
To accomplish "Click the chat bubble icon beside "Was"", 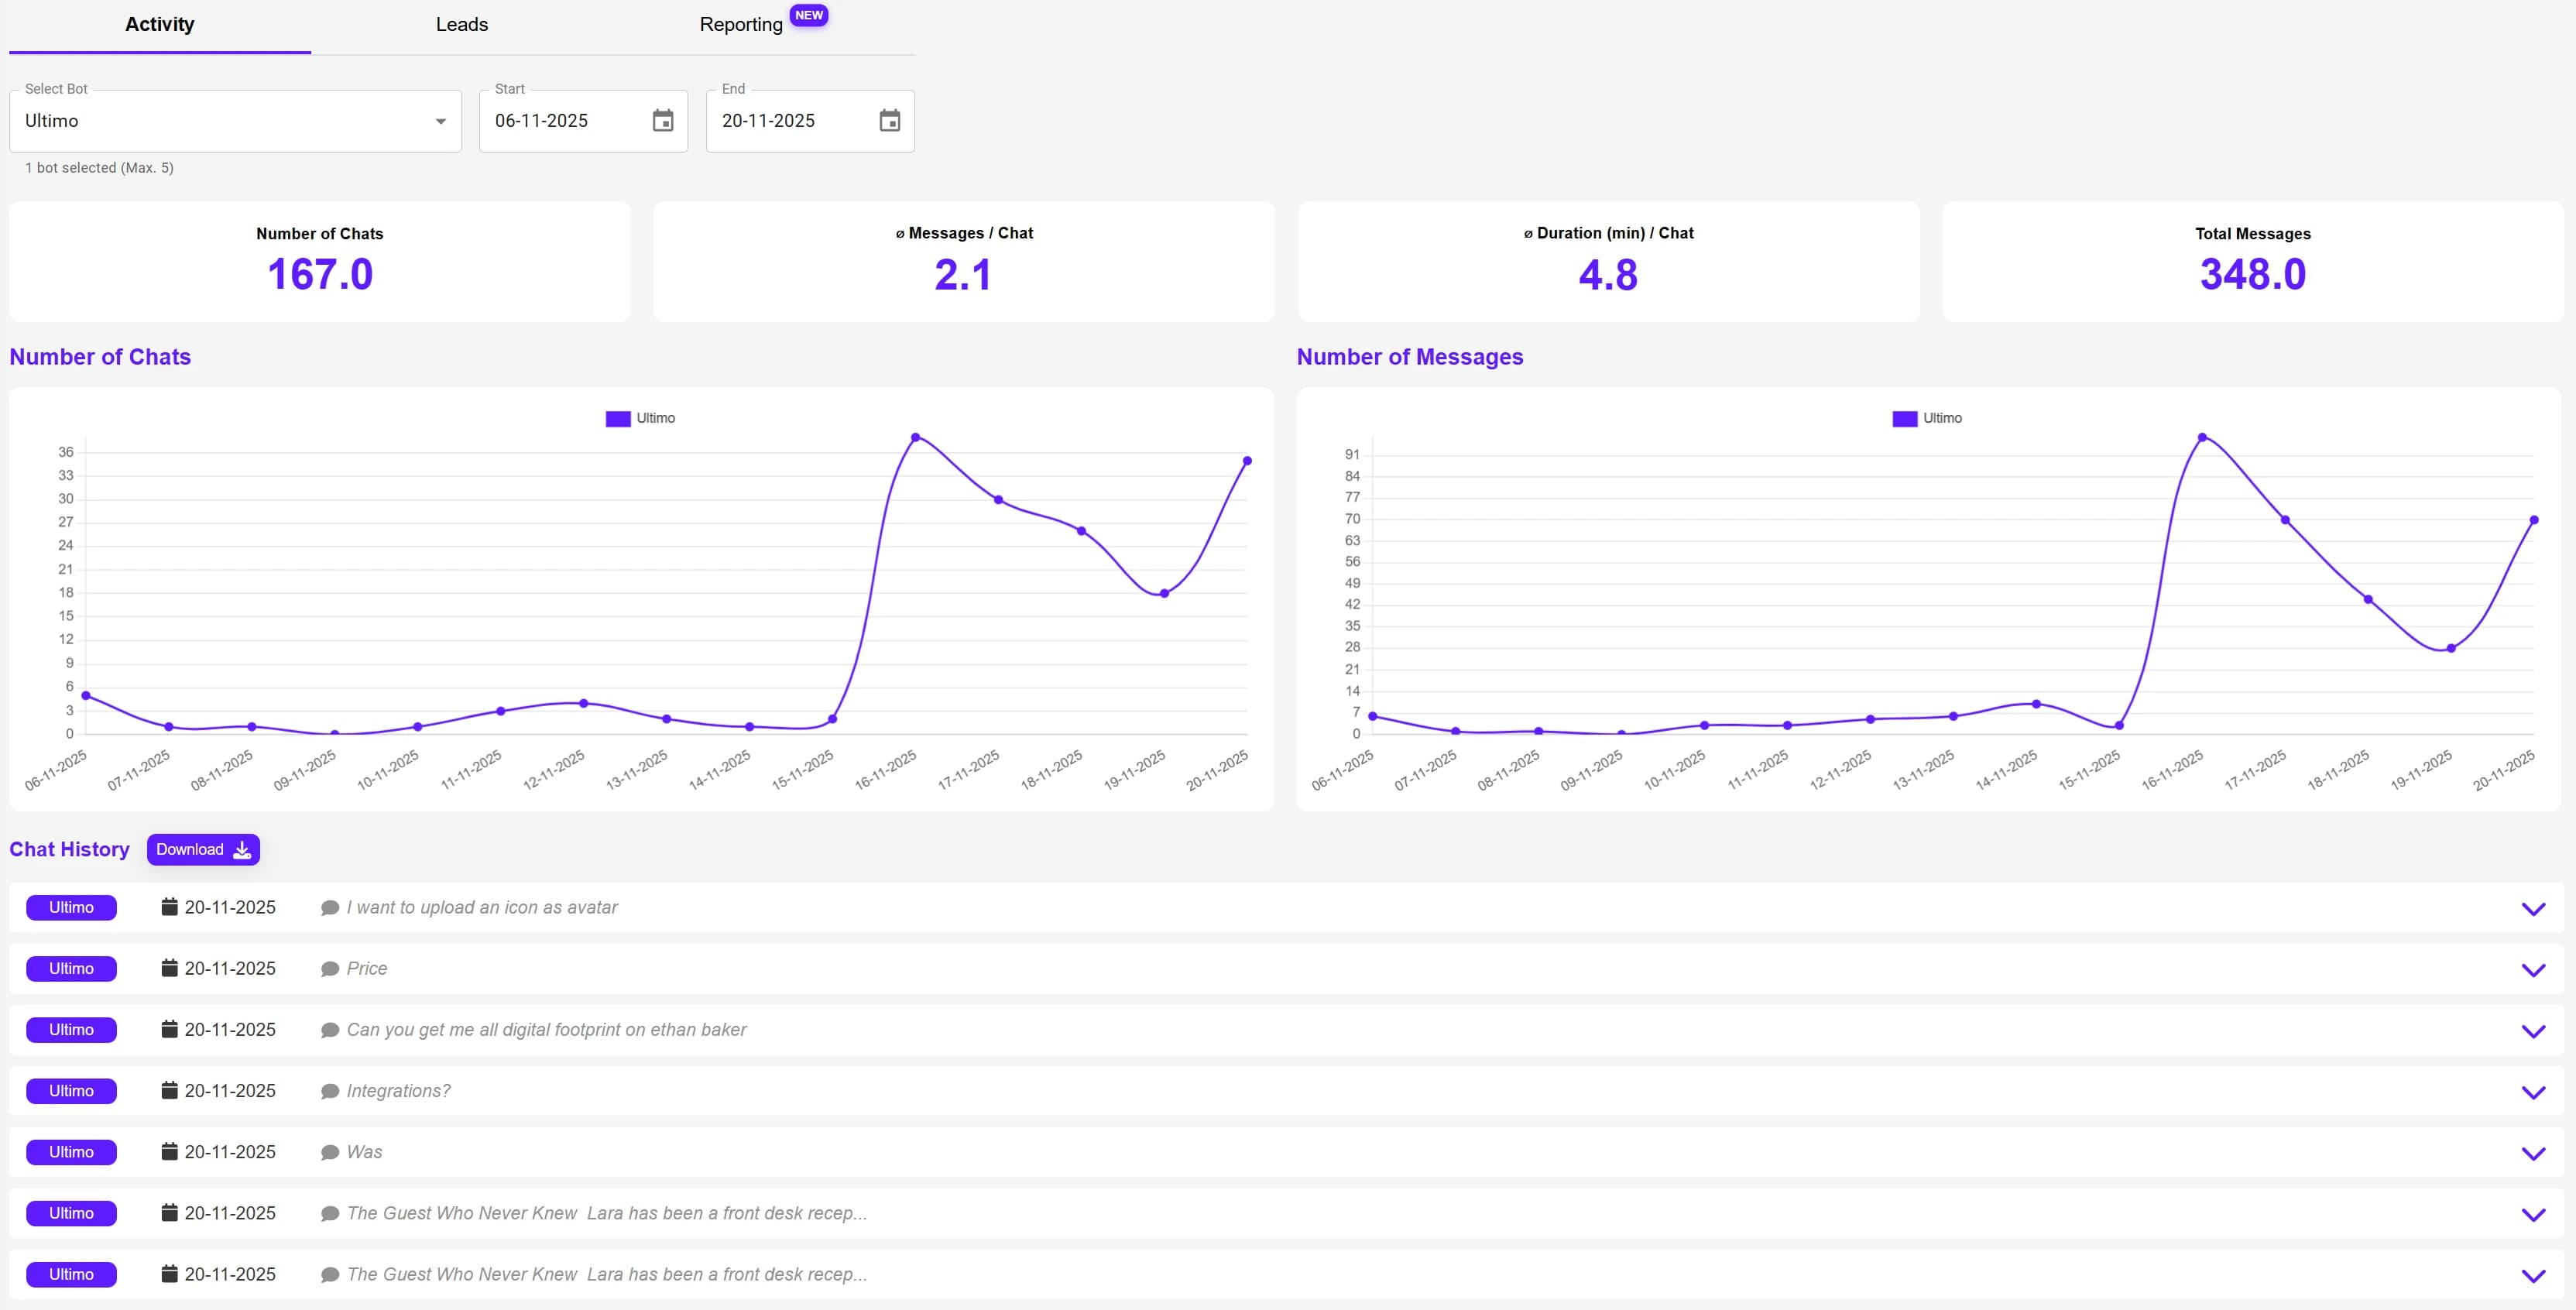I will pos(329,1151).
